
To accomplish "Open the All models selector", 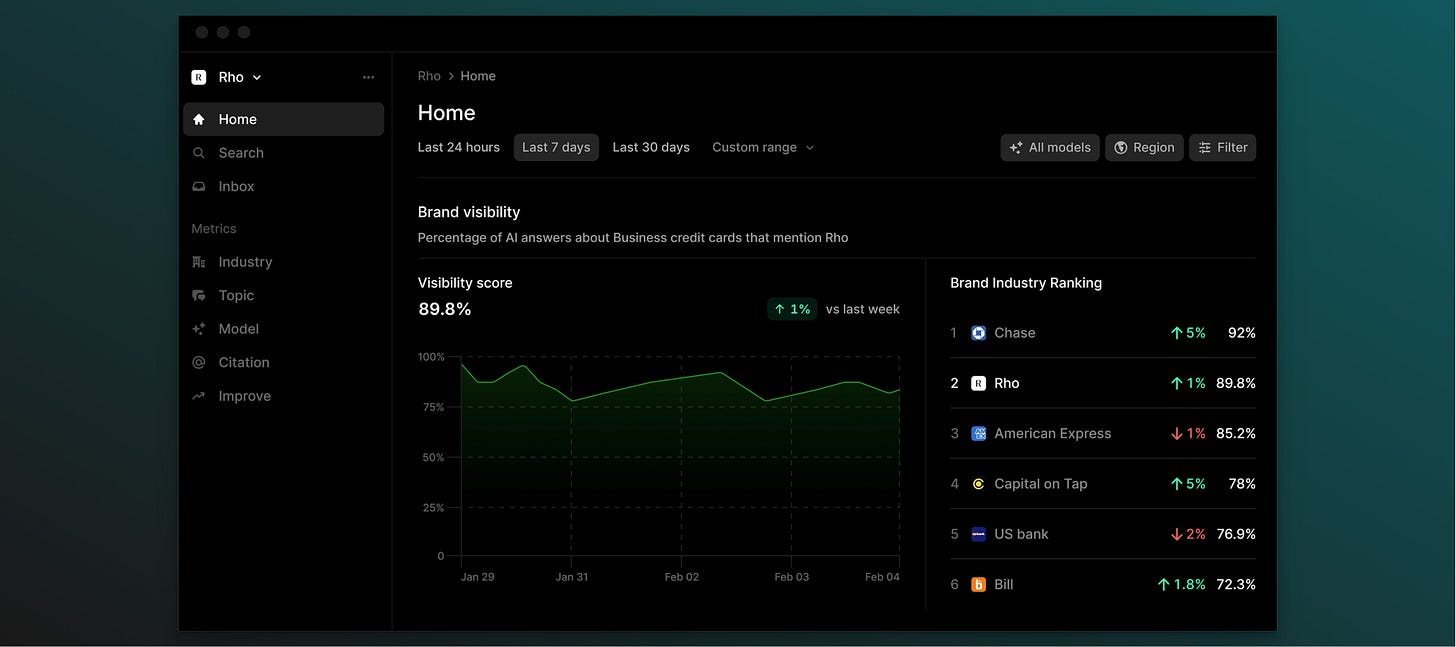I will (1050, 147).
